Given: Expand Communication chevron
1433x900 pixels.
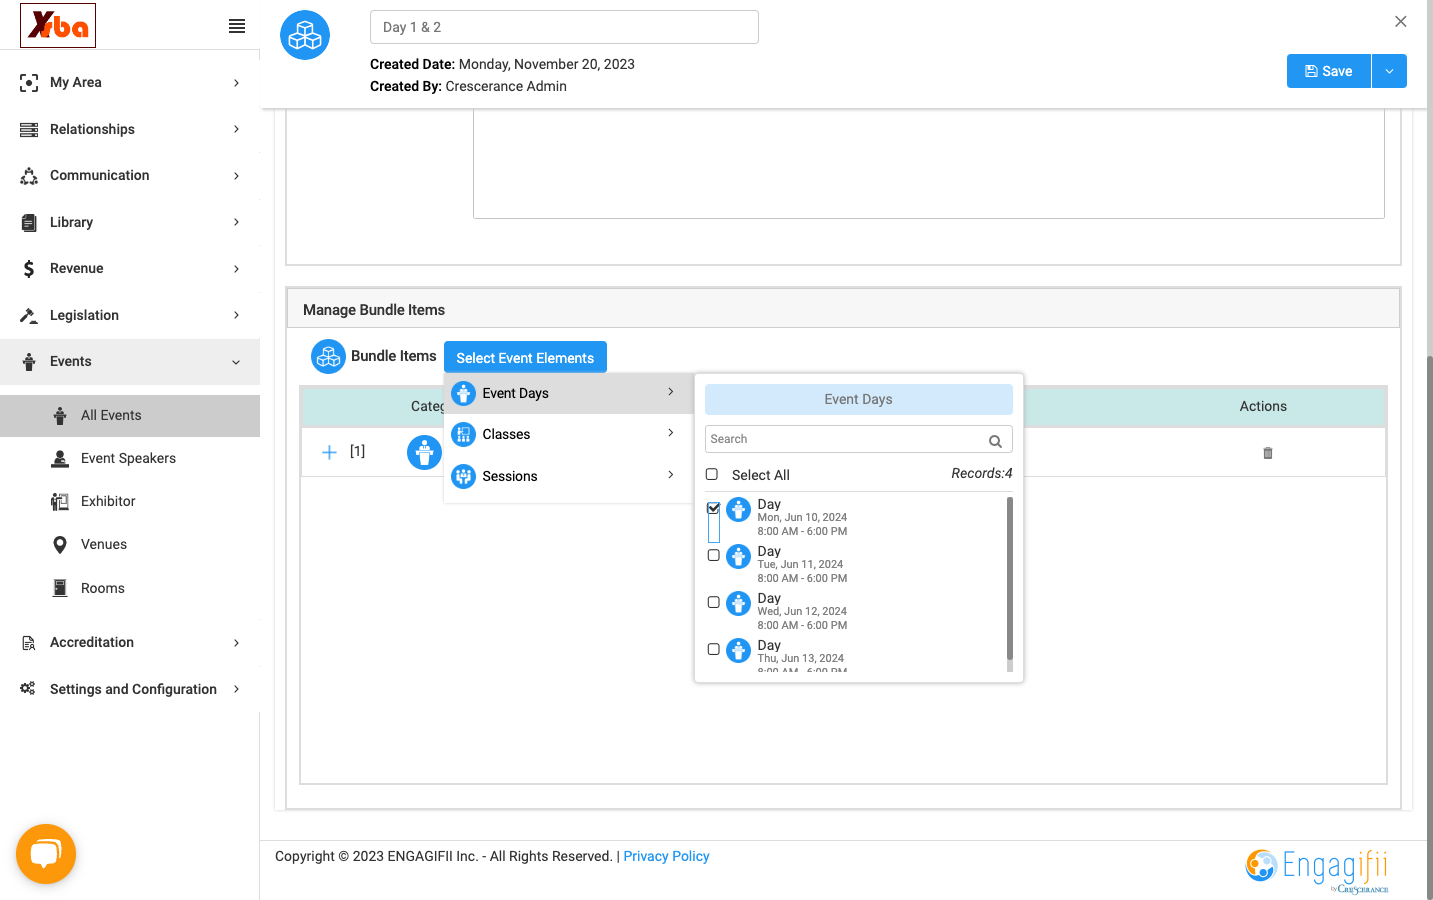Looking at the screenshot, I should 236,176.
